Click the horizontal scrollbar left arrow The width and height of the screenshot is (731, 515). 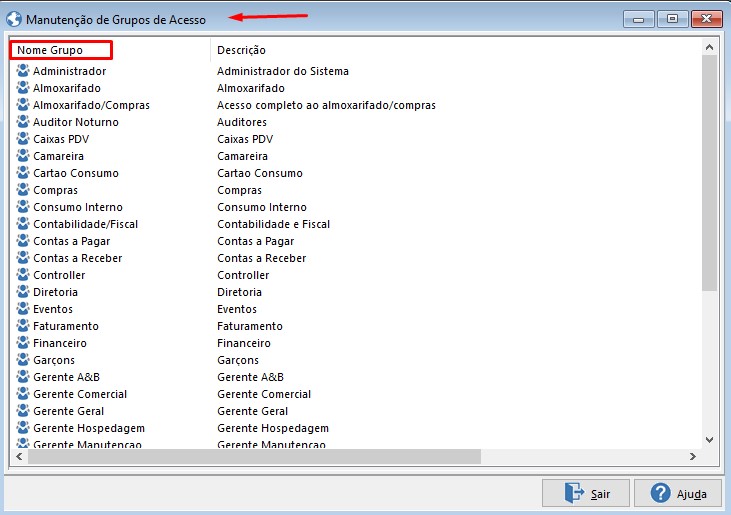[19, 456]
